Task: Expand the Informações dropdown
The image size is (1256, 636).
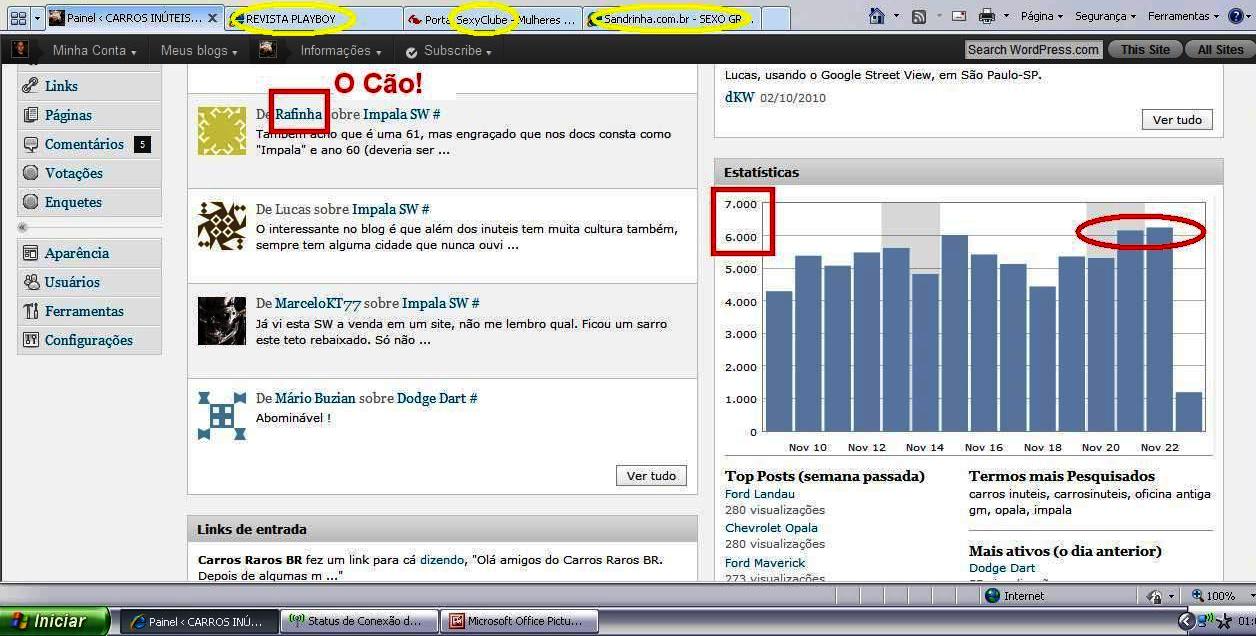Action: point(340,50)
